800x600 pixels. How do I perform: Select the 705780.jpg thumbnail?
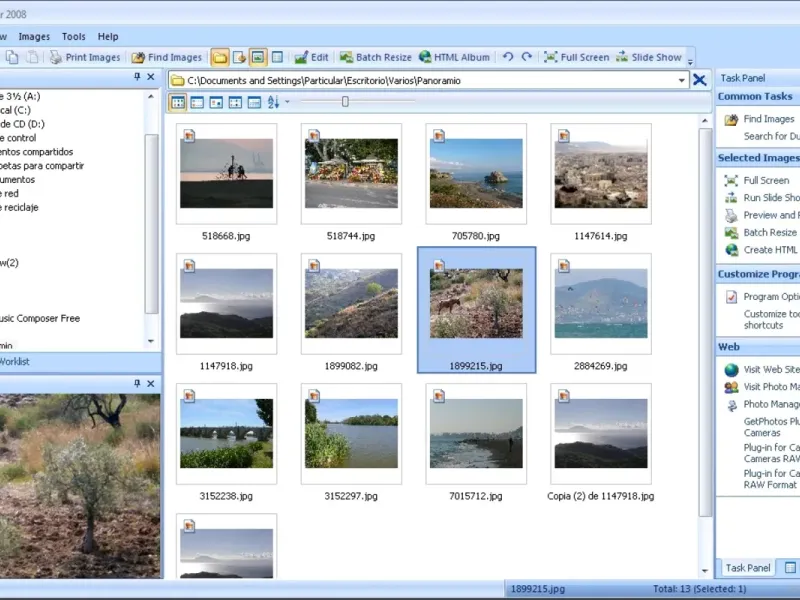click(x=475, y=173)
